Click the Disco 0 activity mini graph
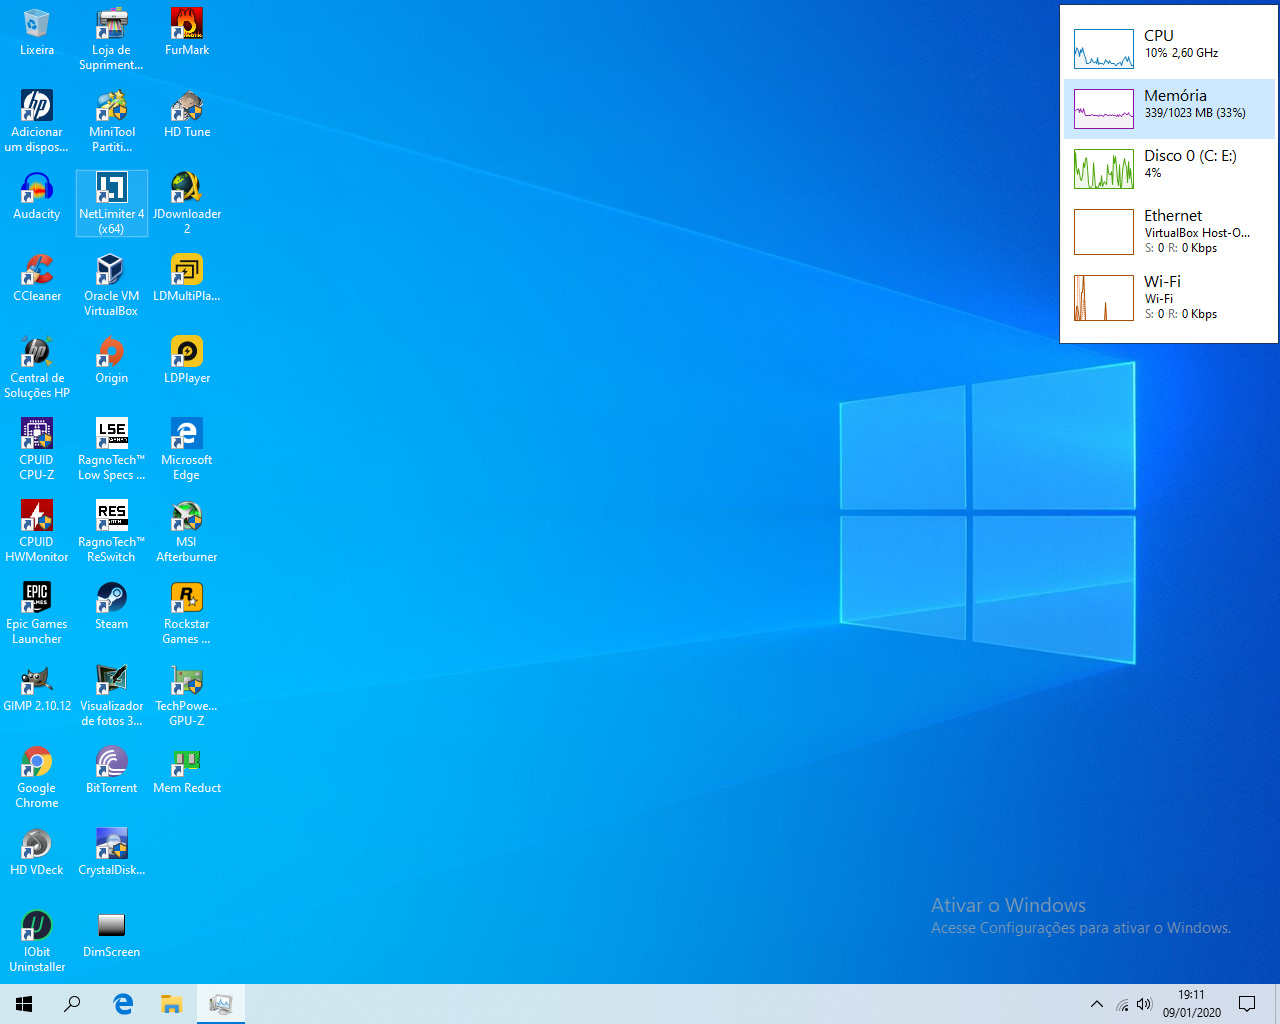Screen dimensions: 1280x1024 click(x=1104, y=169)
